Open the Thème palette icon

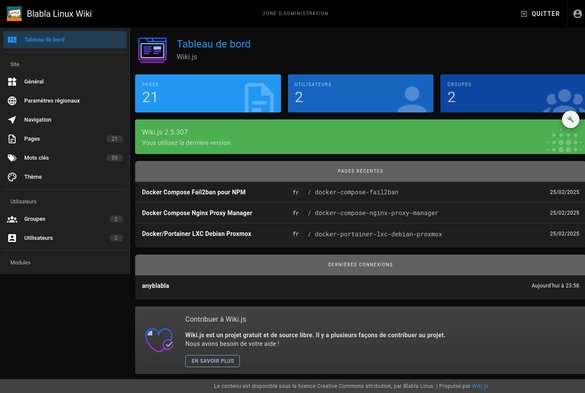click(12, 177)
